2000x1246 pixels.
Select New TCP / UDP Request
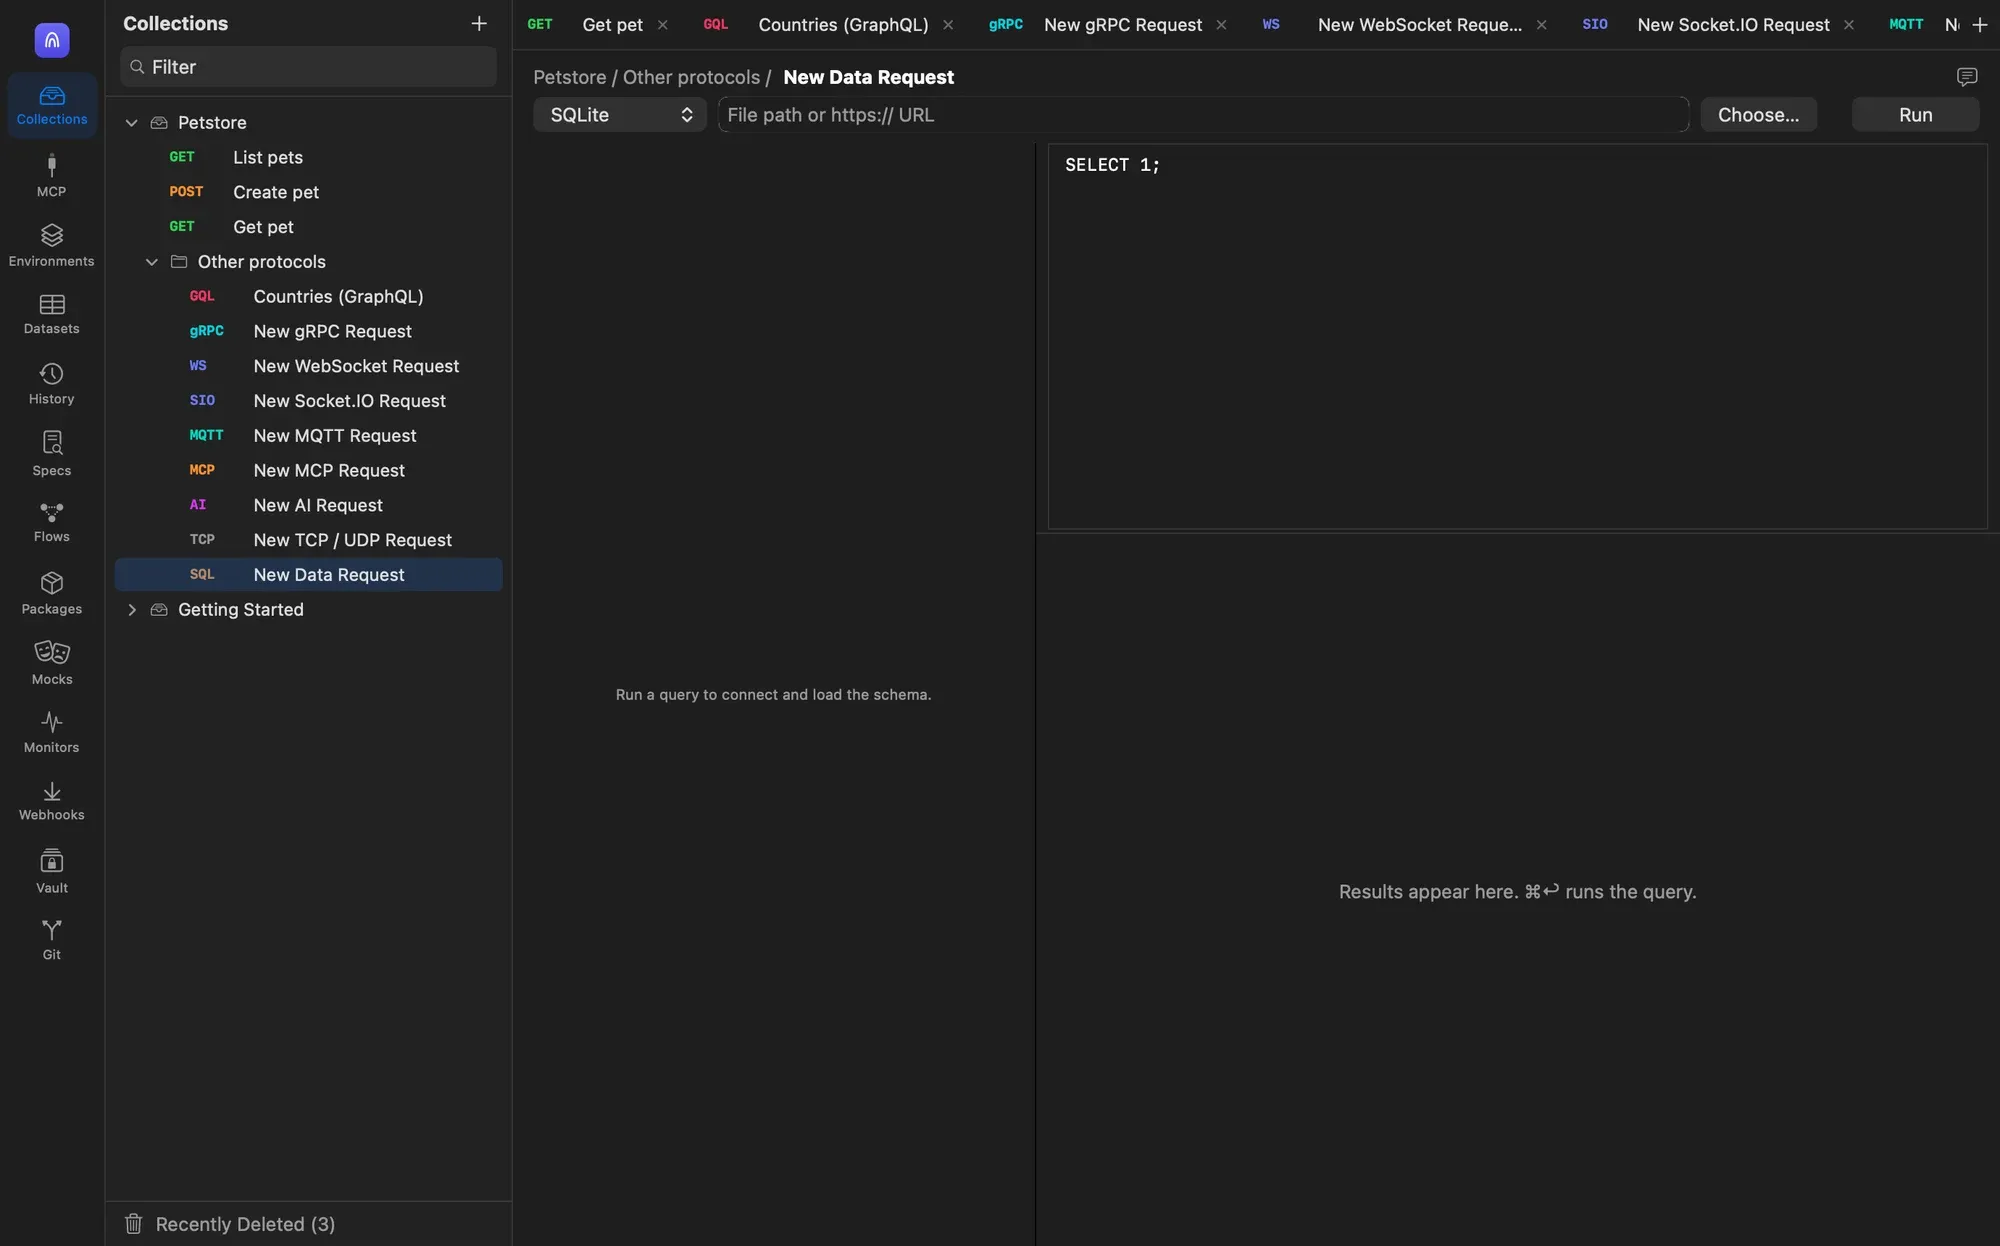point(309,540)
